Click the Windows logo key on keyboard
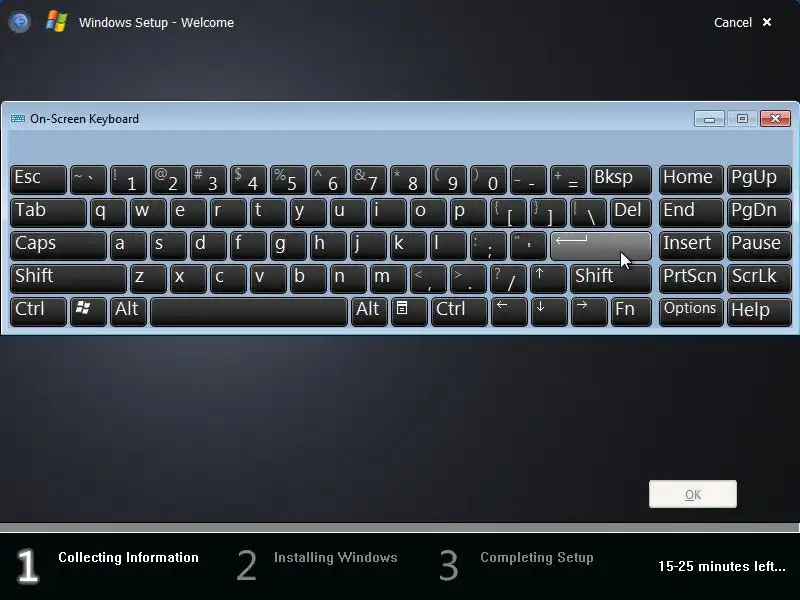800x600 pixels. pos(88,312)
